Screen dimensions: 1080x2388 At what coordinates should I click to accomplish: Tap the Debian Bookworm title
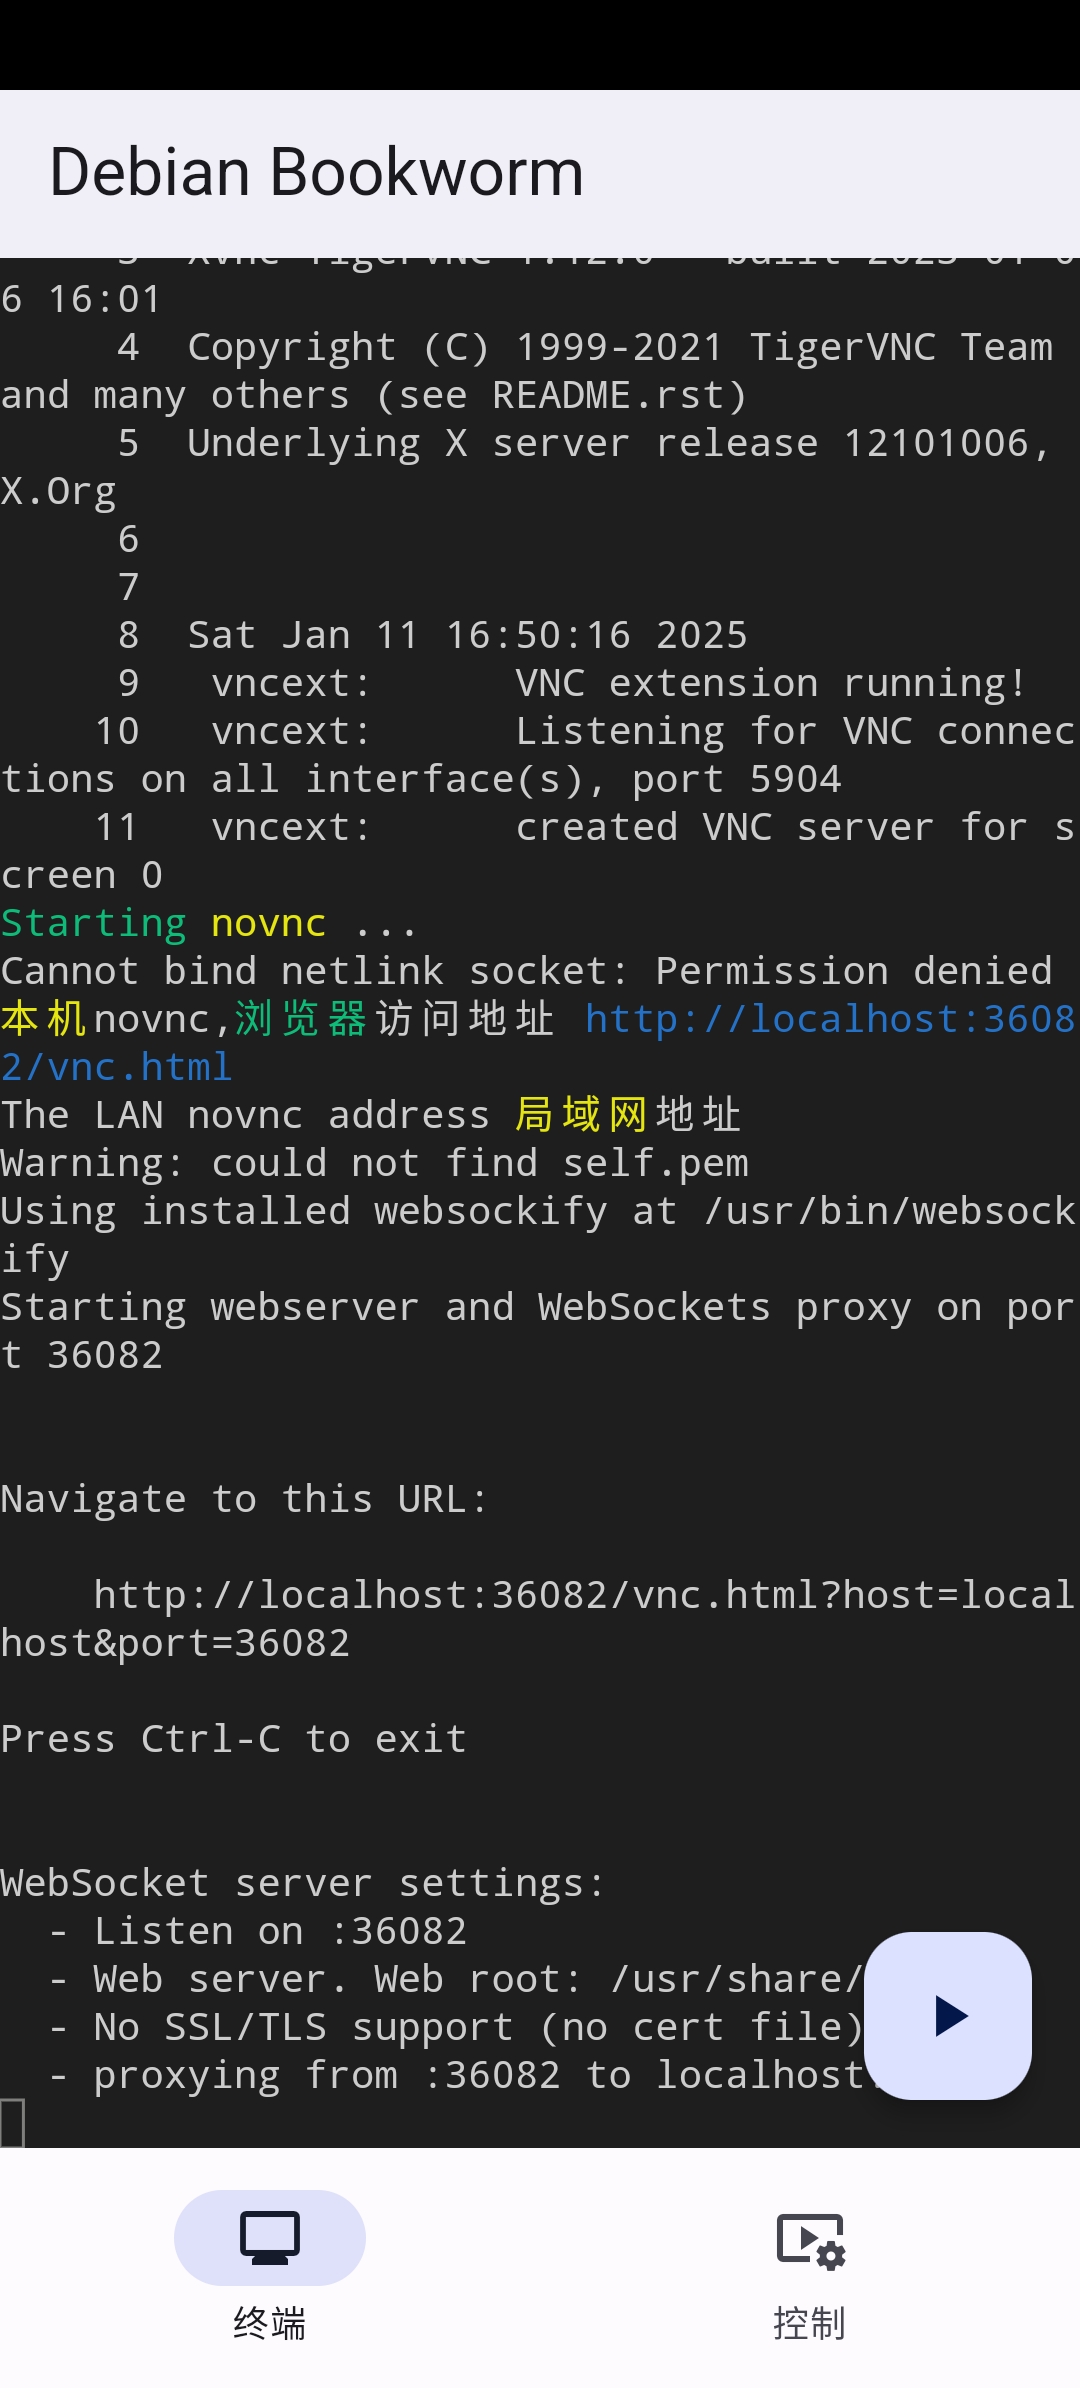coord(316,172)
